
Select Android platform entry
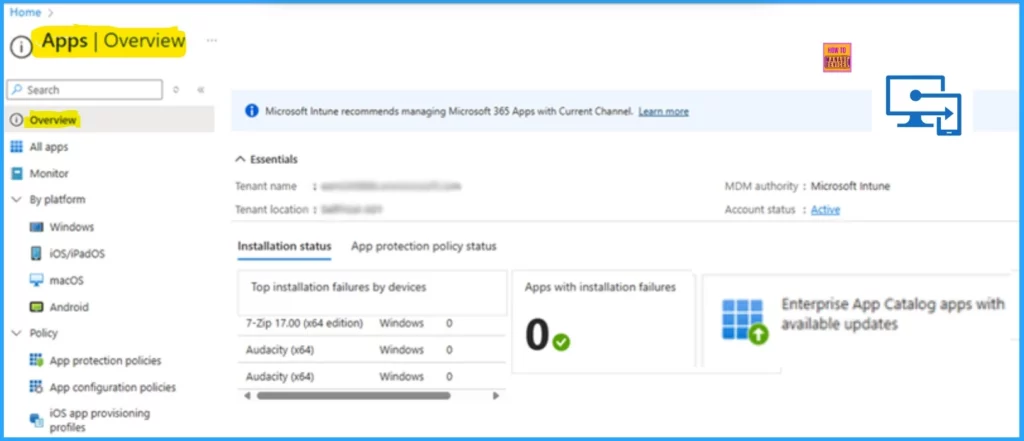(69, 307)
